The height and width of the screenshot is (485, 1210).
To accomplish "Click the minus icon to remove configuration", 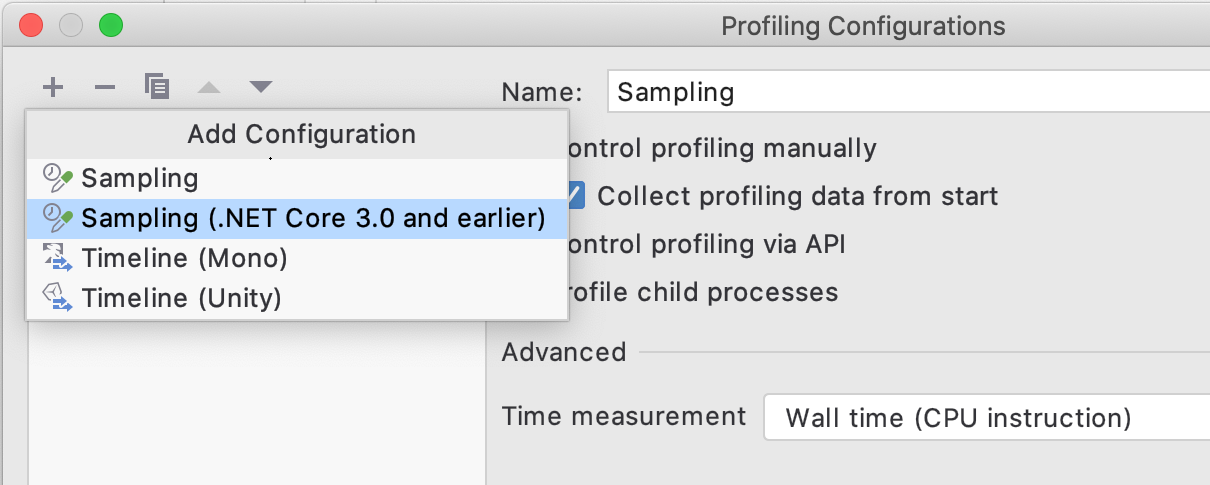I will coord(105,88).
